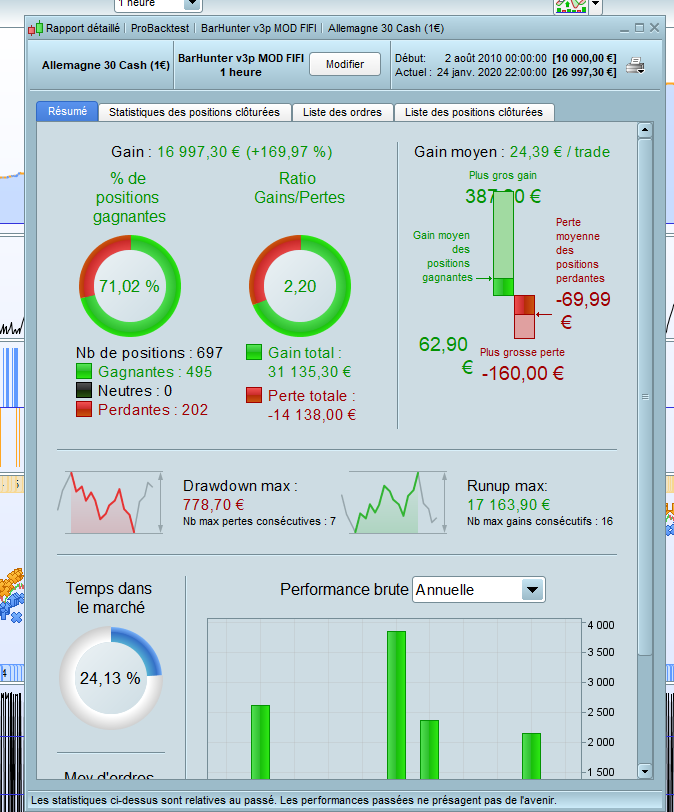Switch to Liste des ordres tab

coord(342,112)
